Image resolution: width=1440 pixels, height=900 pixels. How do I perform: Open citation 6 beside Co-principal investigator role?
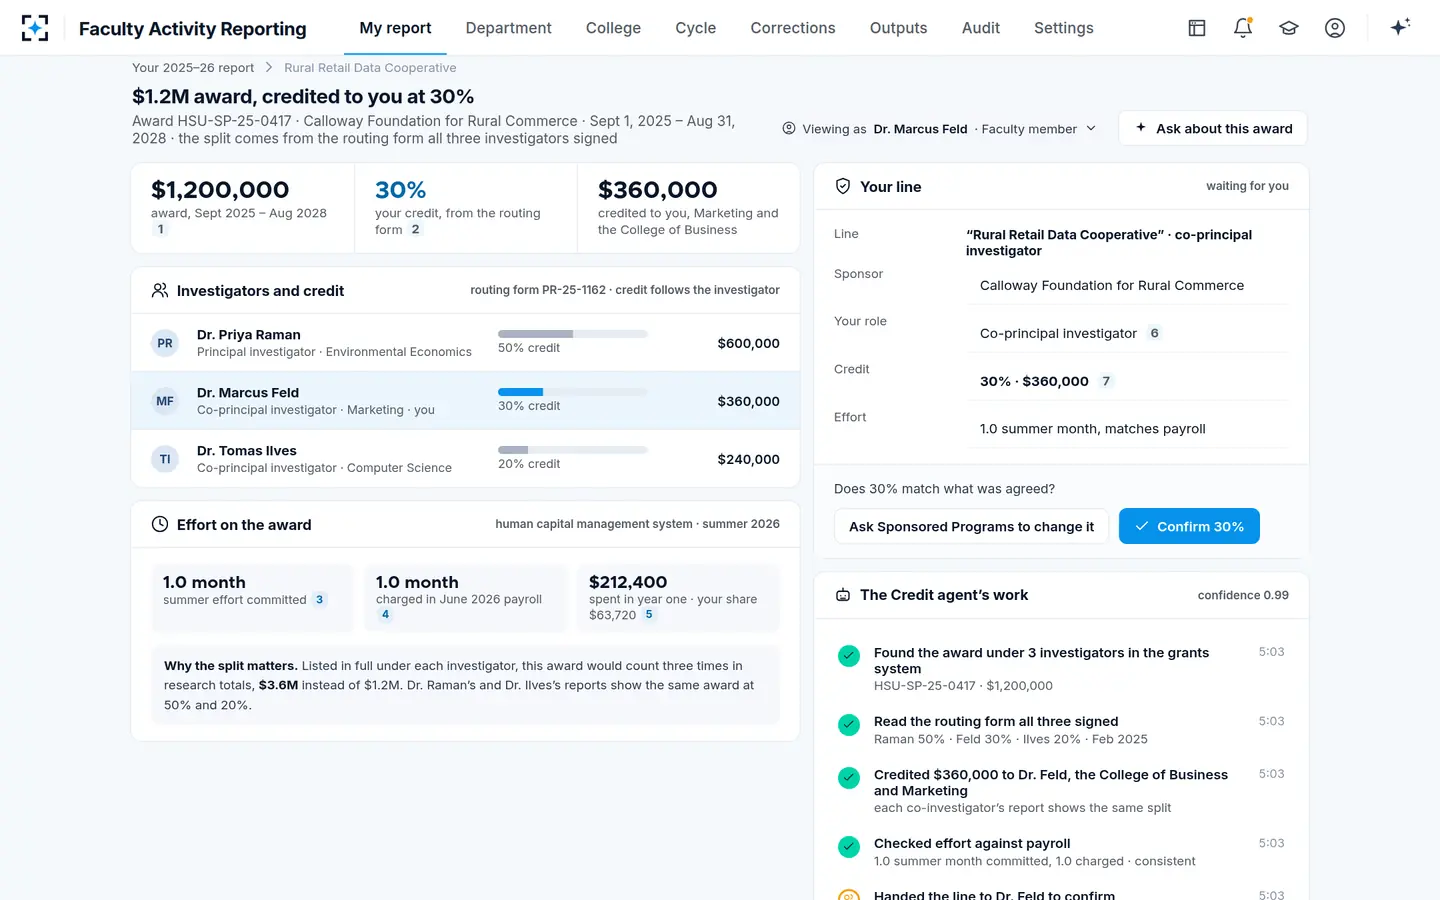[1154, 333]
